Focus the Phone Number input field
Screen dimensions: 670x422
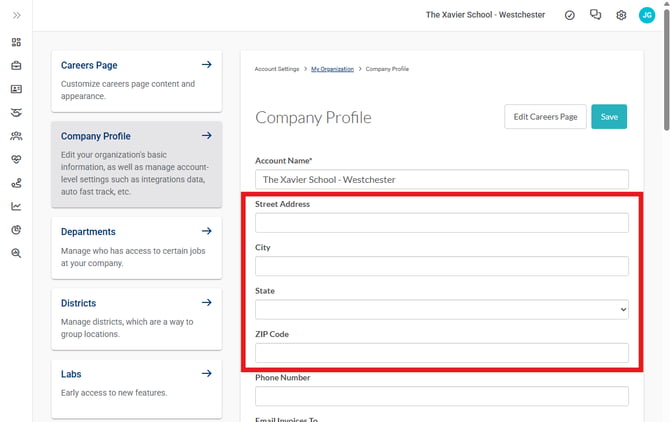coord(442,396)
